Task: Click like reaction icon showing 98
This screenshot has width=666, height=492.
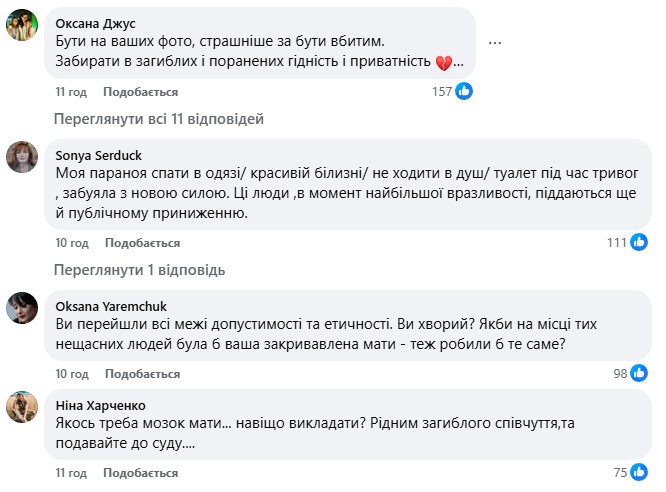Action: [640, 373]
